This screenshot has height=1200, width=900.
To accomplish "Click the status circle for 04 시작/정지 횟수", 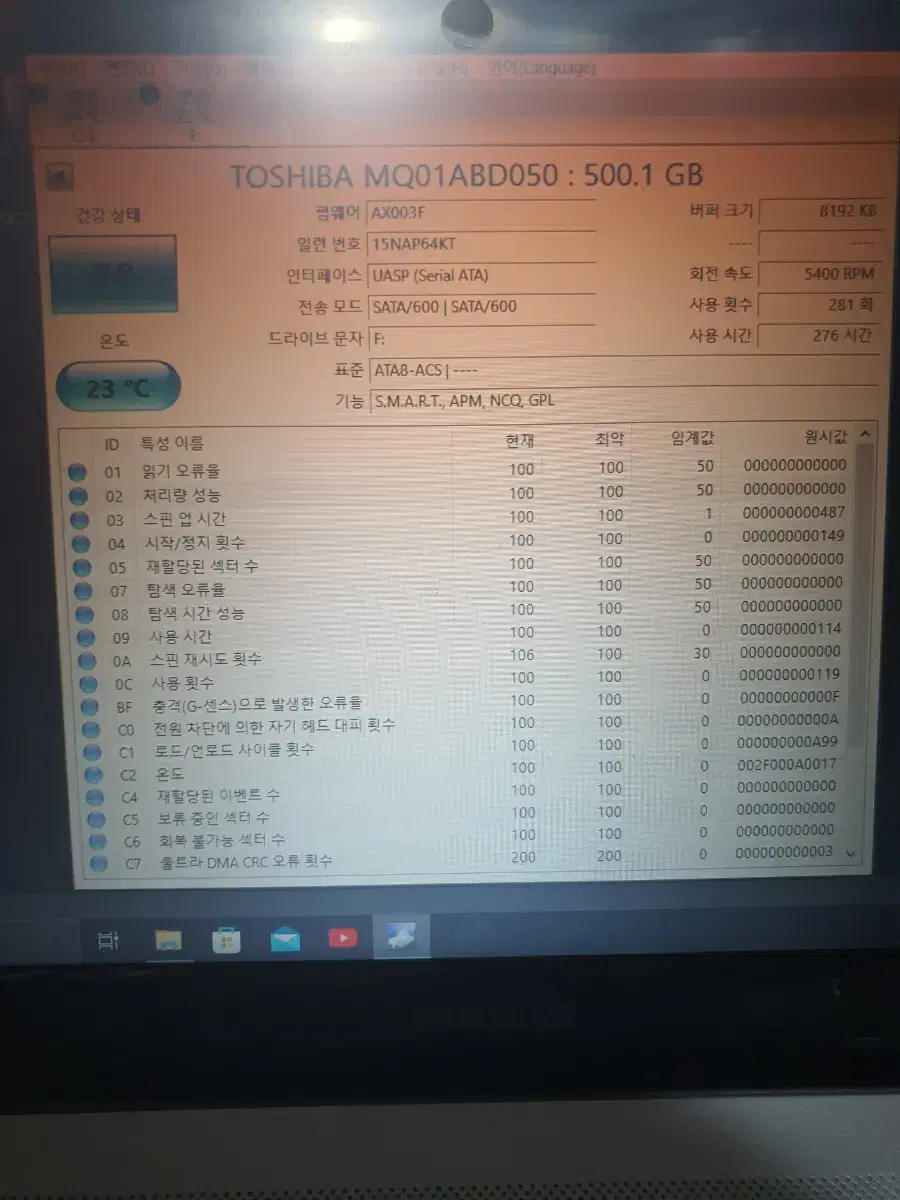I will (81, 544).
